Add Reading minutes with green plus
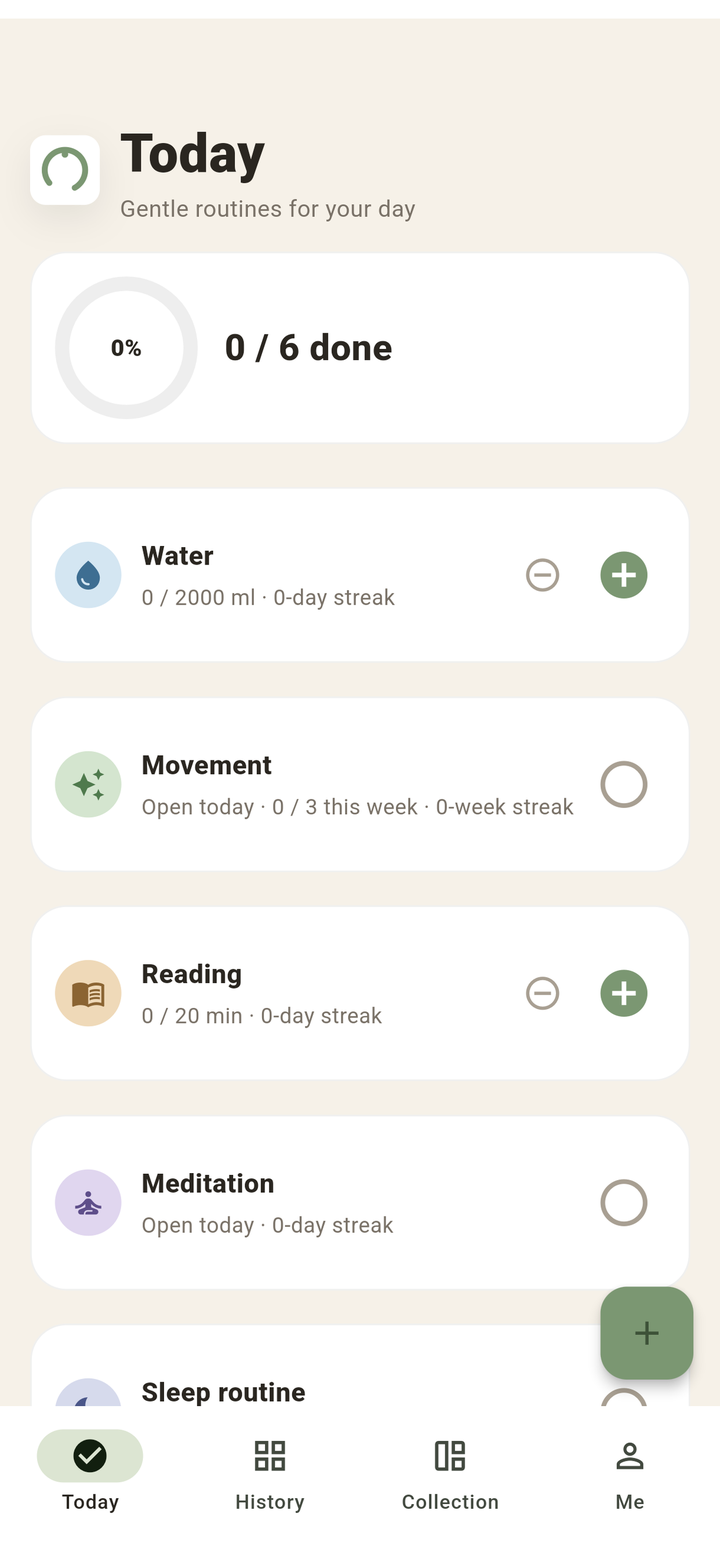Viewport: 720px width, 1558px height. click(x=624, y=993)
